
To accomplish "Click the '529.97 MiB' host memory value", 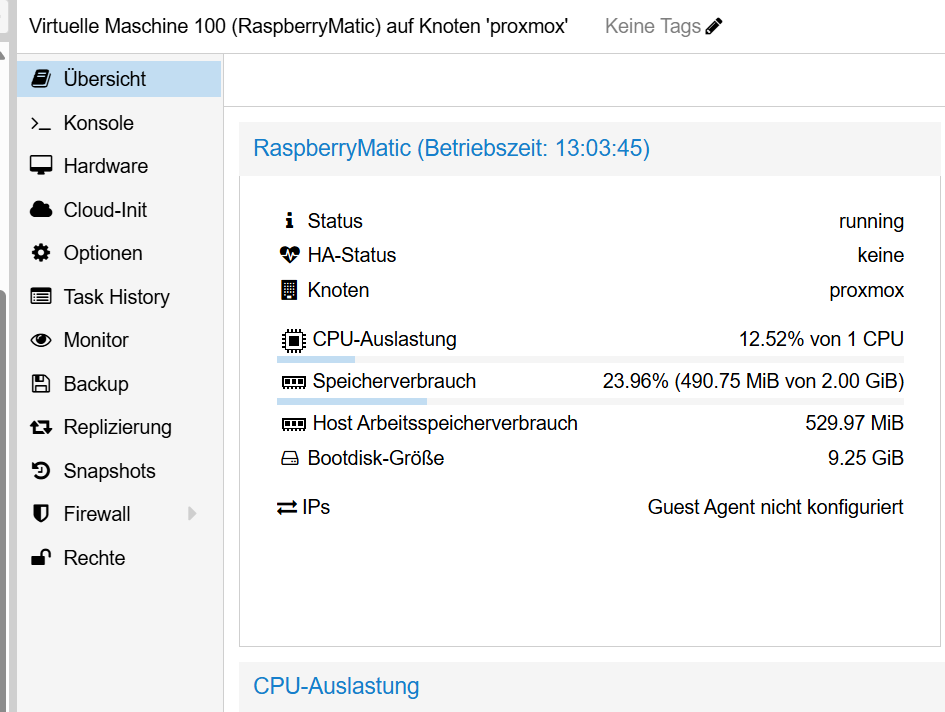I will pyautogui.click(x=854, y=423).
